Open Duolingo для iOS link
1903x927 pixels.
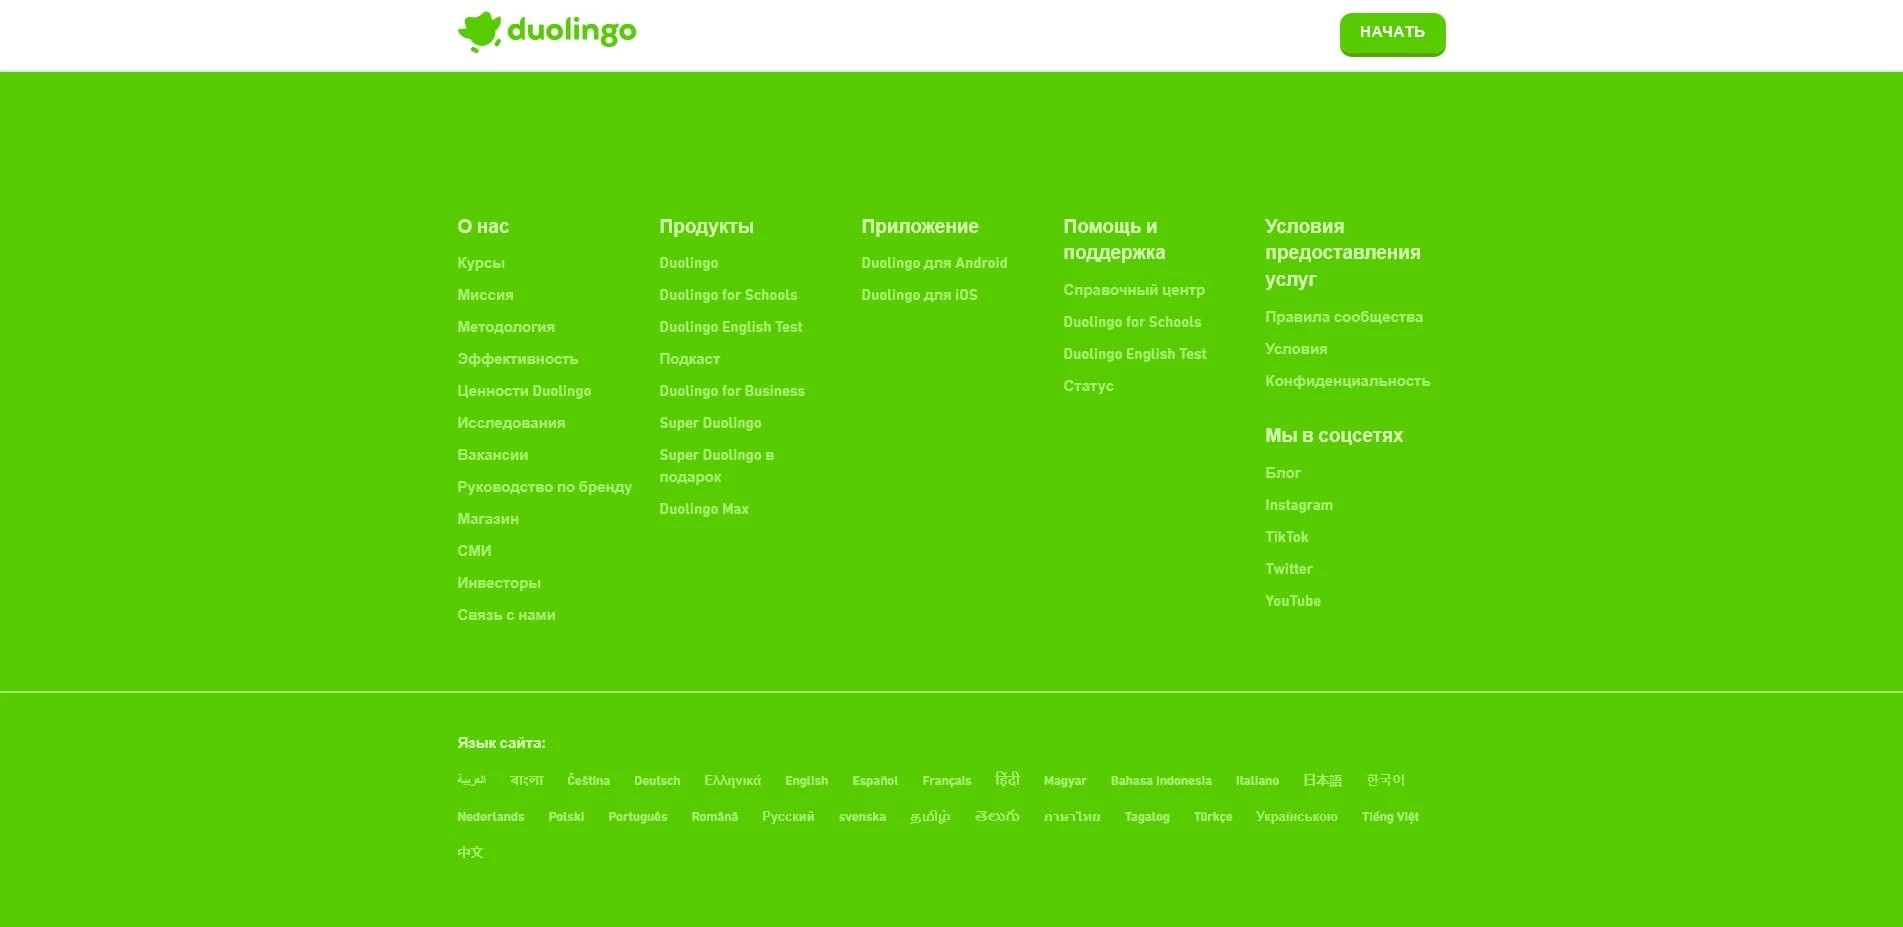[x=918, y=295]
